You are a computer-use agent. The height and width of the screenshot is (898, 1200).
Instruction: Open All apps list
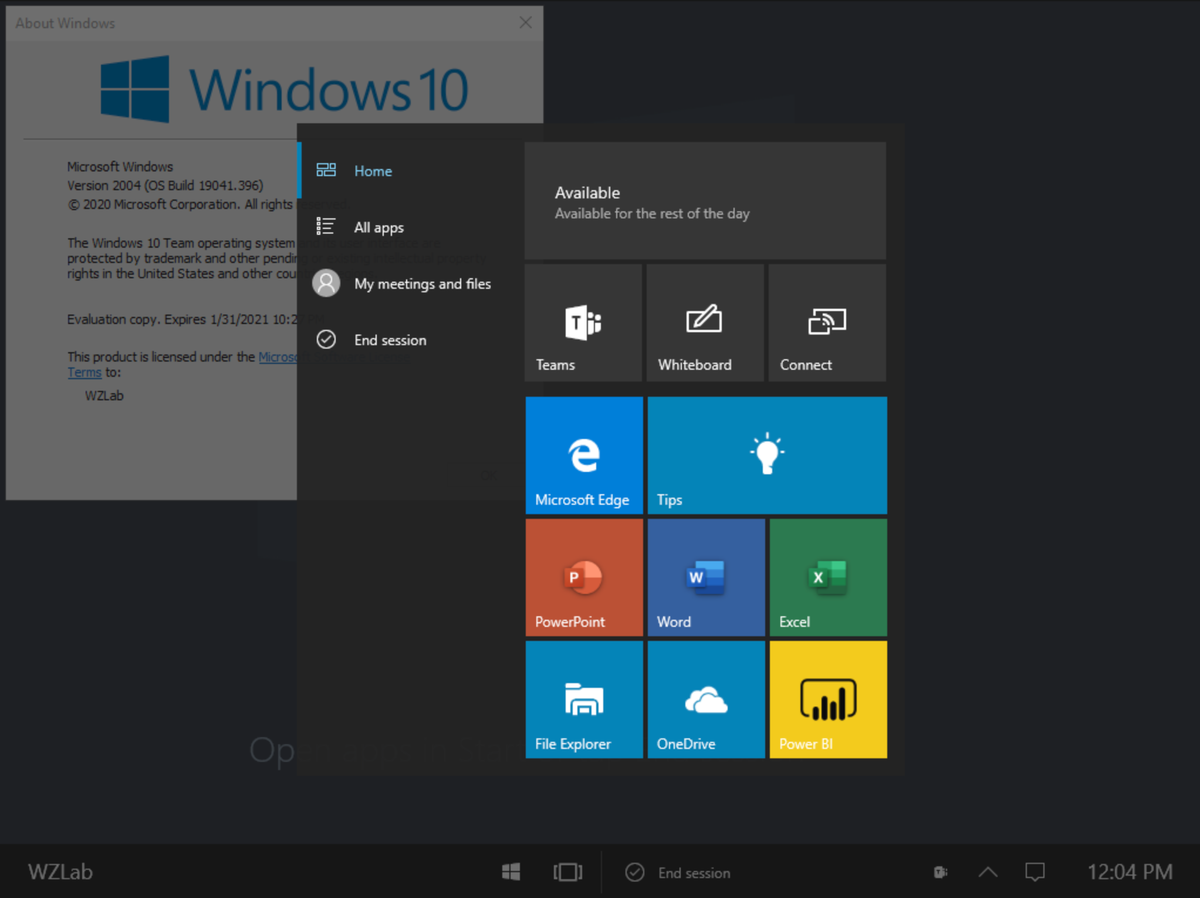410,227
